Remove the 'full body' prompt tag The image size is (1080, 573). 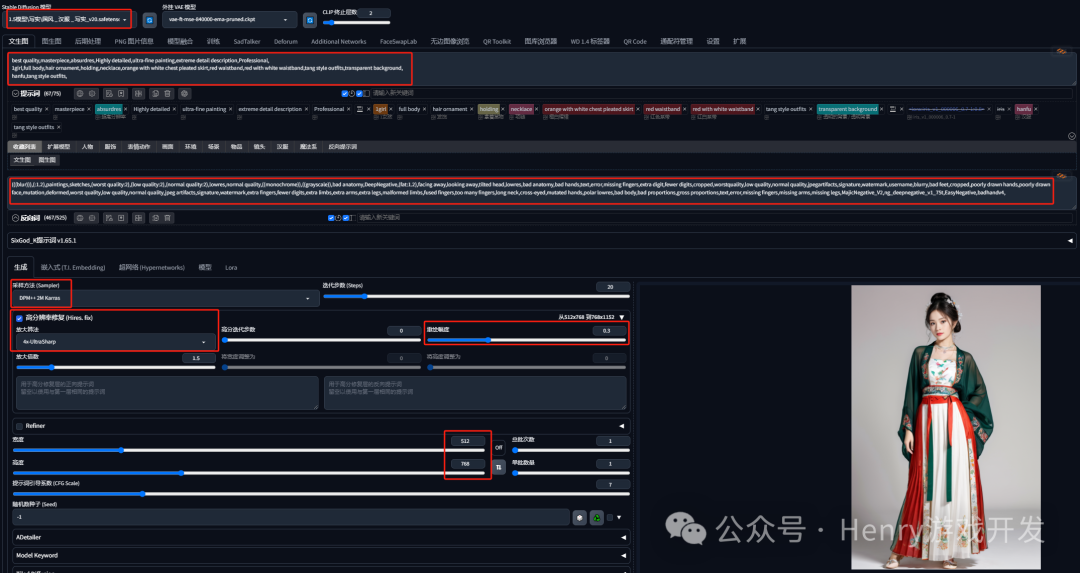click(424, 110)
